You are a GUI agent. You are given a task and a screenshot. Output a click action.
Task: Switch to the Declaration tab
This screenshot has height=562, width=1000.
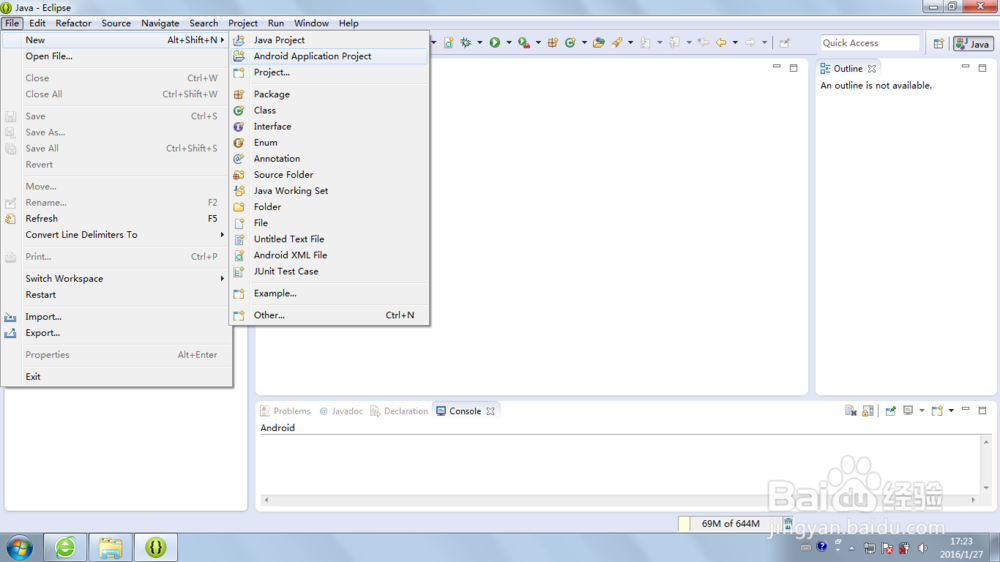(x=400, y=411)
